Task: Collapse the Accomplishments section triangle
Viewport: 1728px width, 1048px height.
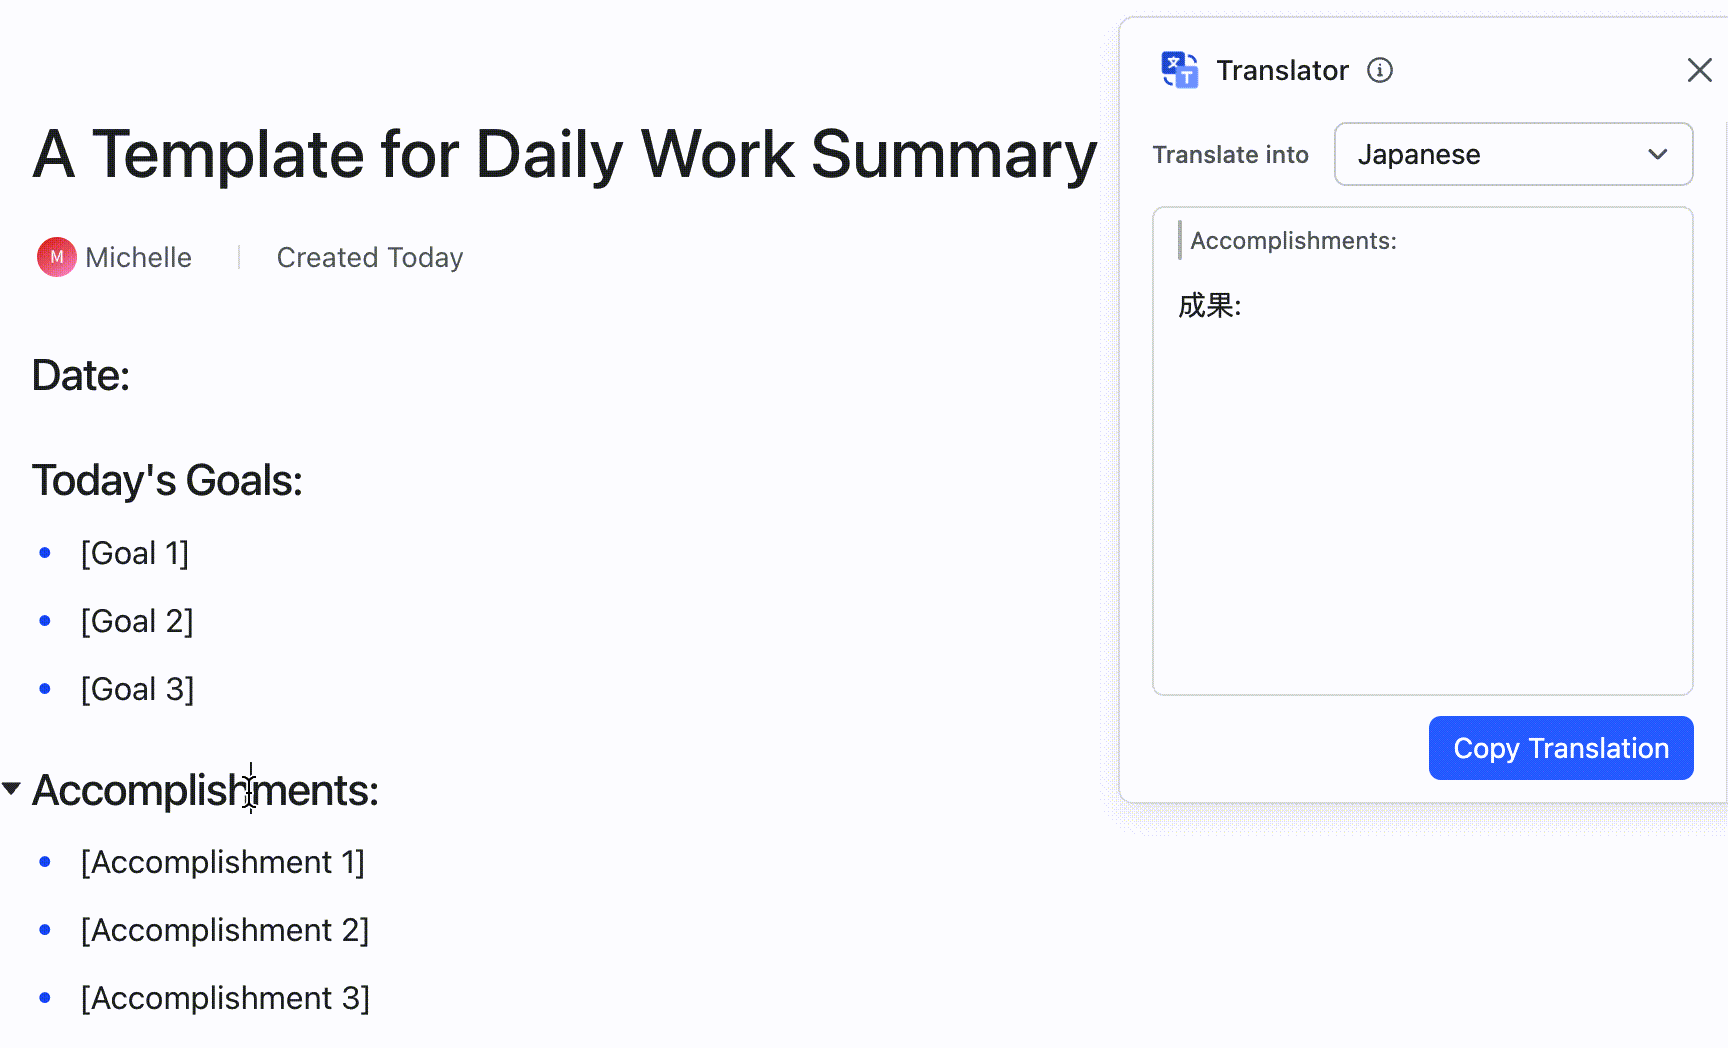Action: (12, 788)
